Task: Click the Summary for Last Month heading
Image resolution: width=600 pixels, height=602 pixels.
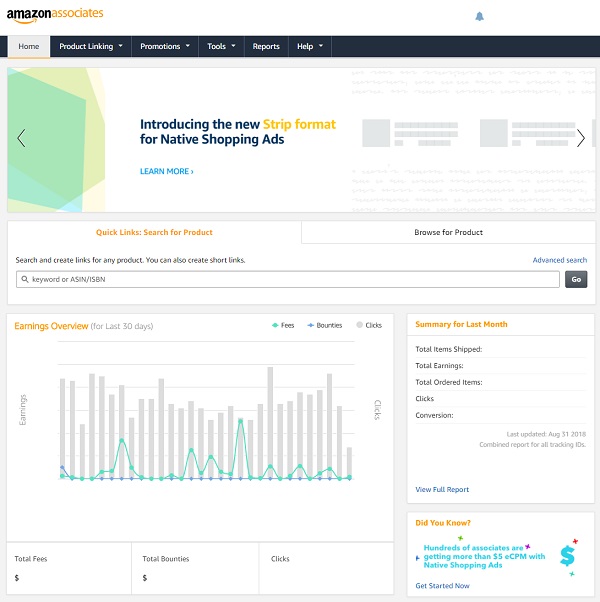Action: (461, 324)
